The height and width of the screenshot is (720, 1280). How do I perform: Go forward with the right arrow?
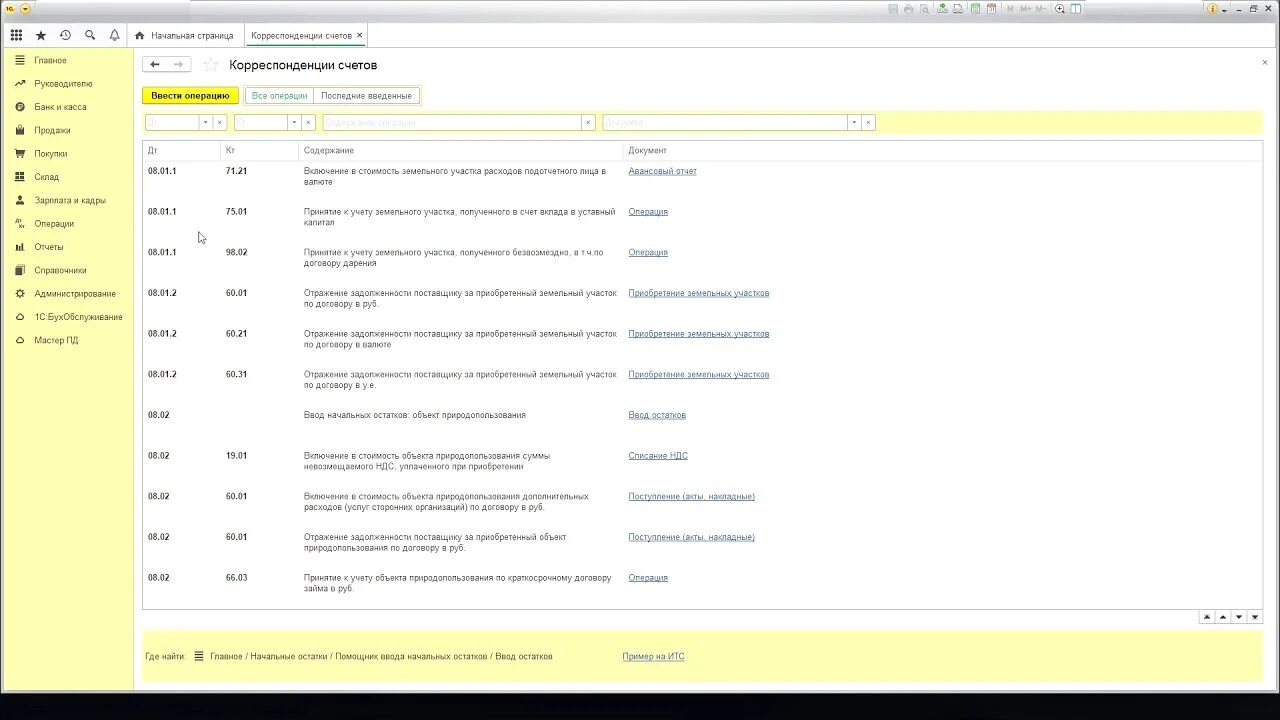[179, 64]
